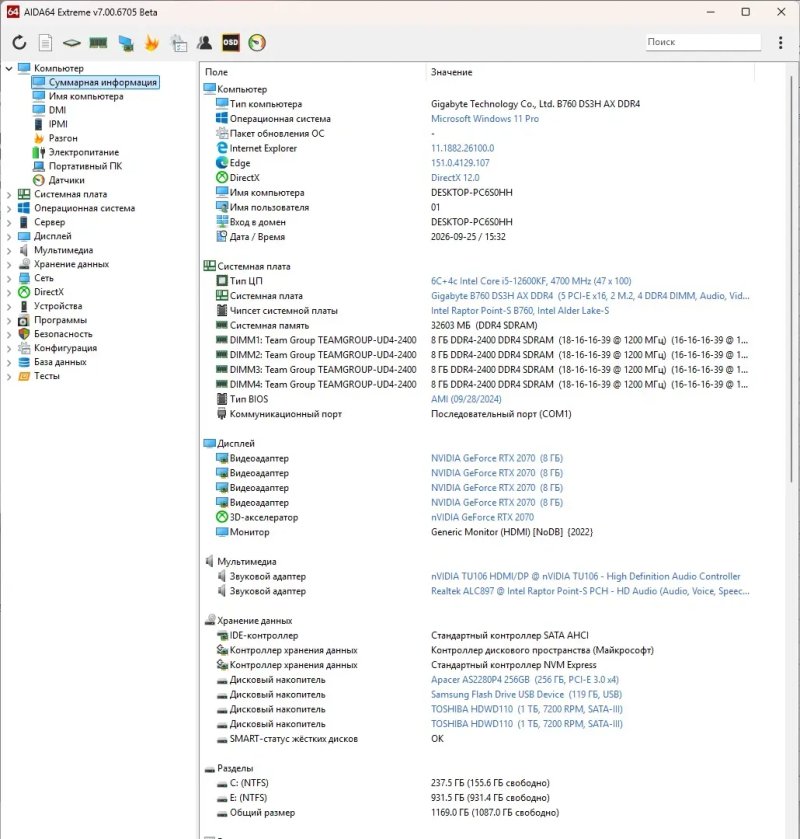
Task: Open the Intel Core i5-12600KF CPU link
Action: [x=531, y=281]
